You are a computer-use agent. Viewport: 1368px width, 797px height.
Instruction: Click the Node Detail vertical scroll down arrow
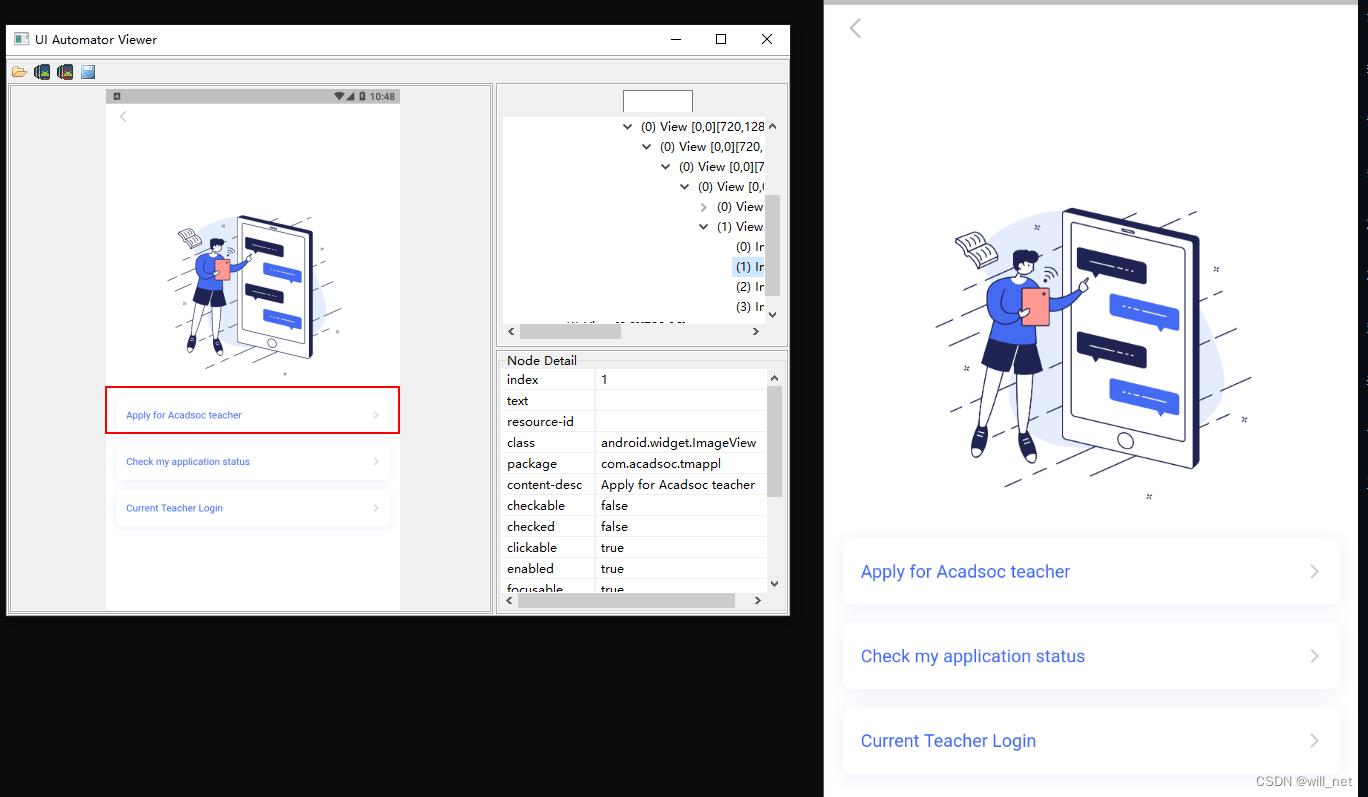coord(774,583)
